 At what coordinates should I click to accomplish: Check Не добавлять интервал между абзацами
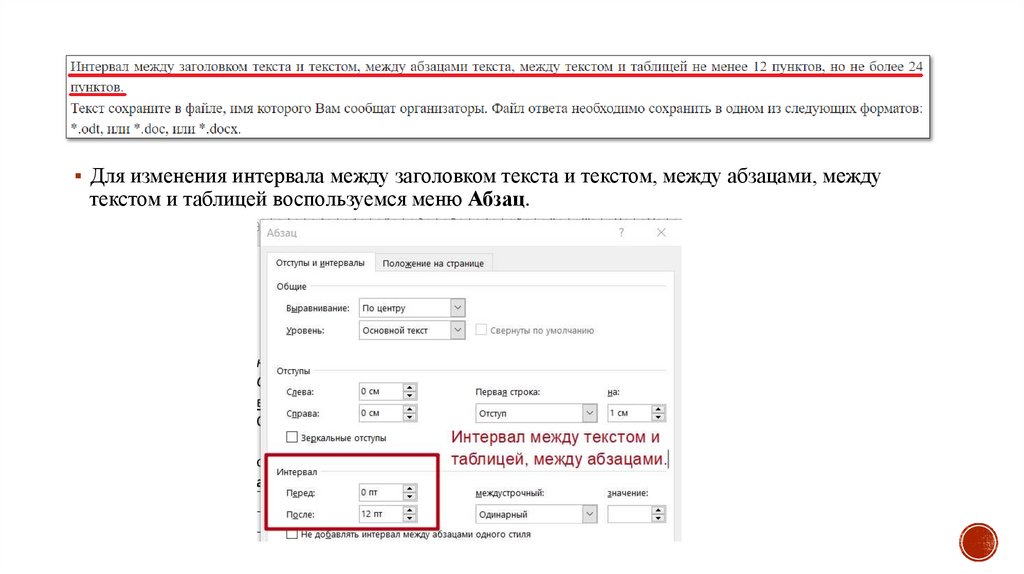pyautogui.click(x=292, y=534)
